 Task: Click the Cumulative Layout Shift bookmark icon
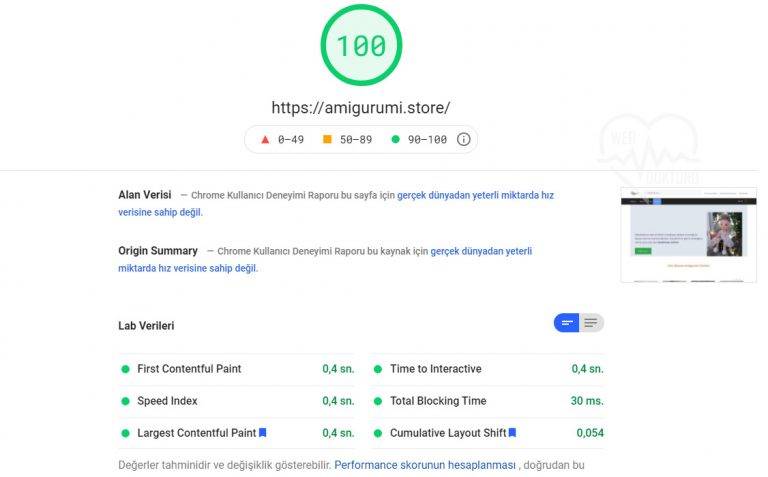tap(512, 432)
